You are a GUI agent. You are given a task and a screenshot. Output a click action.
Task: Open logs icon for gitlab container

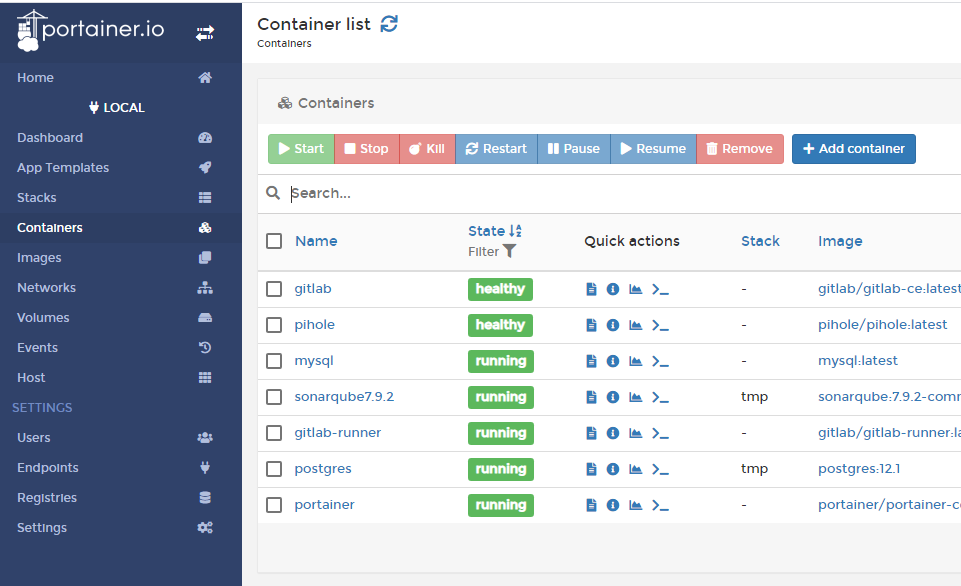[591, 289]
